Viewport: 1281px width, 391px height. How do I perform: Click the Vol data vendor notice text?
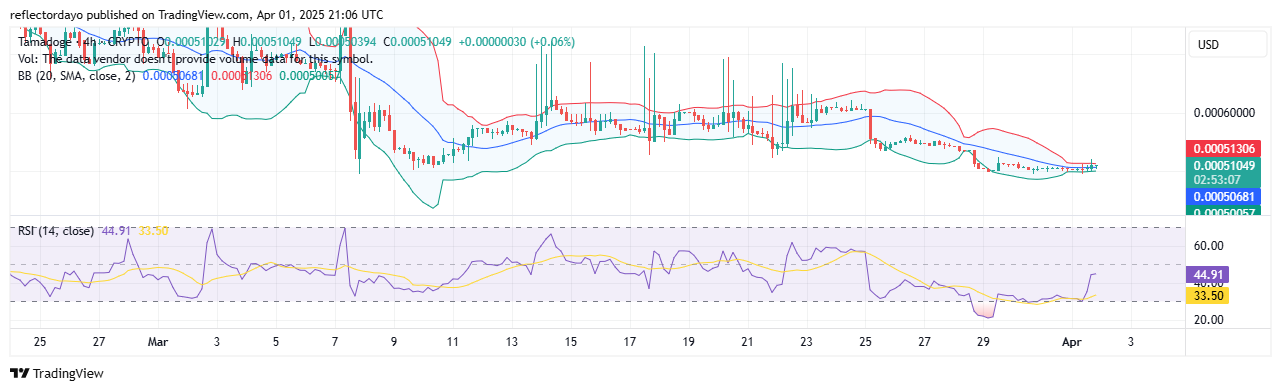point(195,59)
